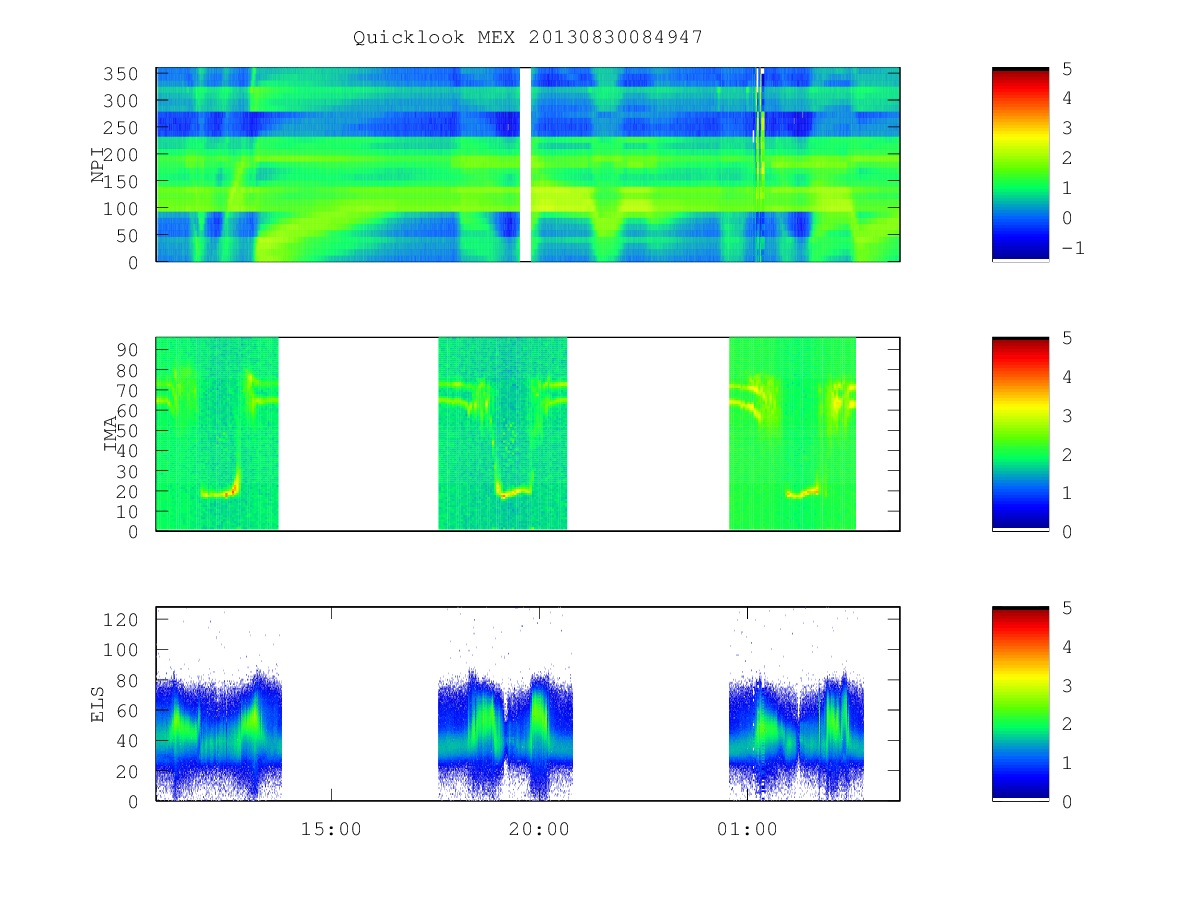Click the first IMA data block on left
1200x900 pixels.
(217, 434)
